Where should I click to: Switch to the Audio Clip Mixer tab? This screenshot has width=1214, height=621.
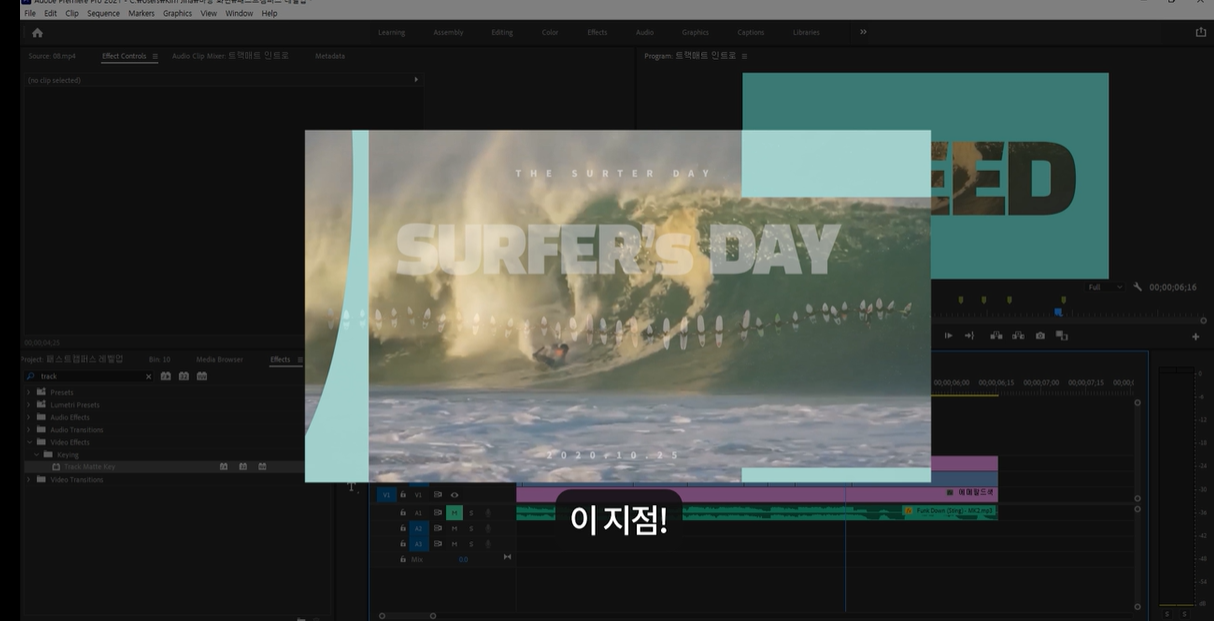230,56
